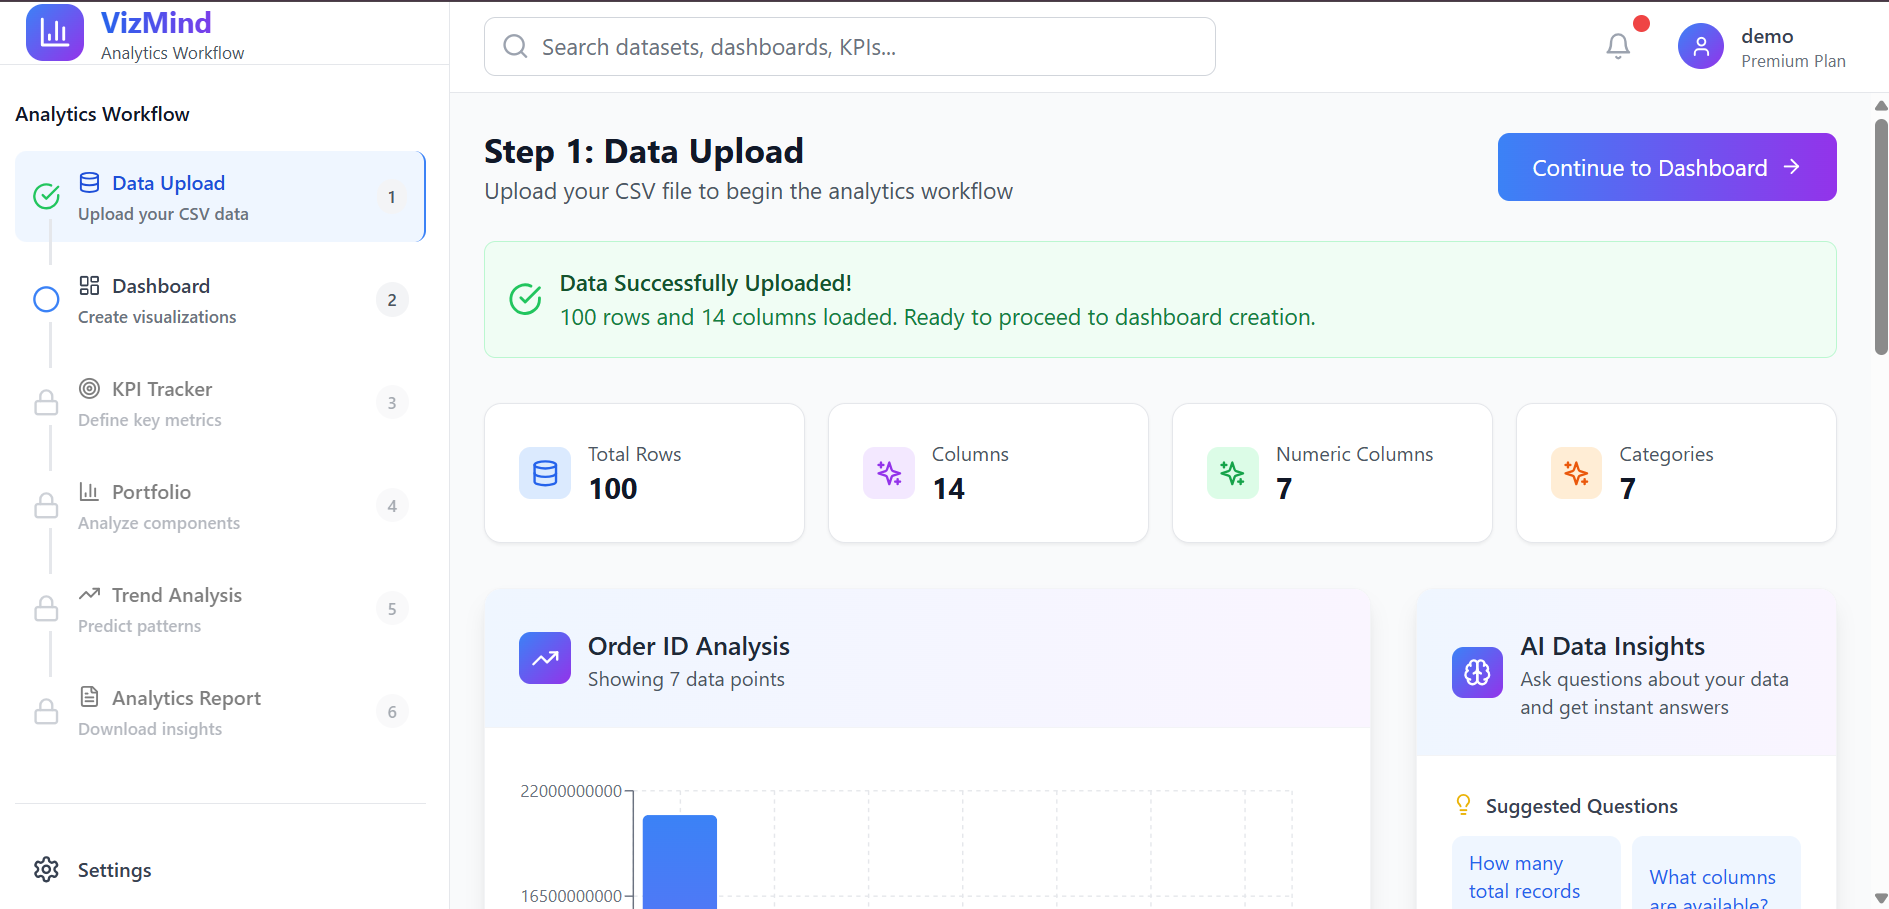Image resolution: width=1889 pixels, height=909 pixels.
Task: Click the Data Upload completed checkmark
Action: [x=46, y=196]
